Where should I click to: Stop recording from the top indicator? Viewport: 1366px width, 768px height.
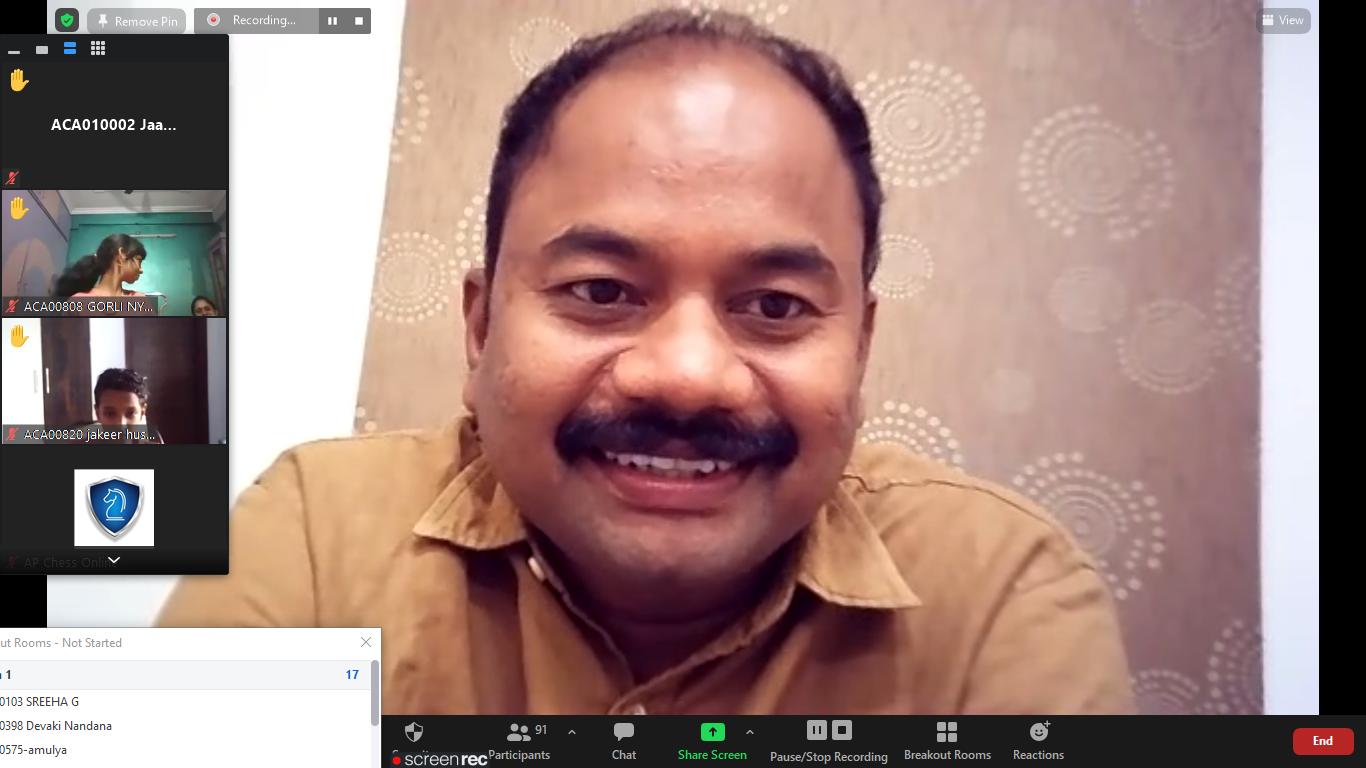pos(359,21)
